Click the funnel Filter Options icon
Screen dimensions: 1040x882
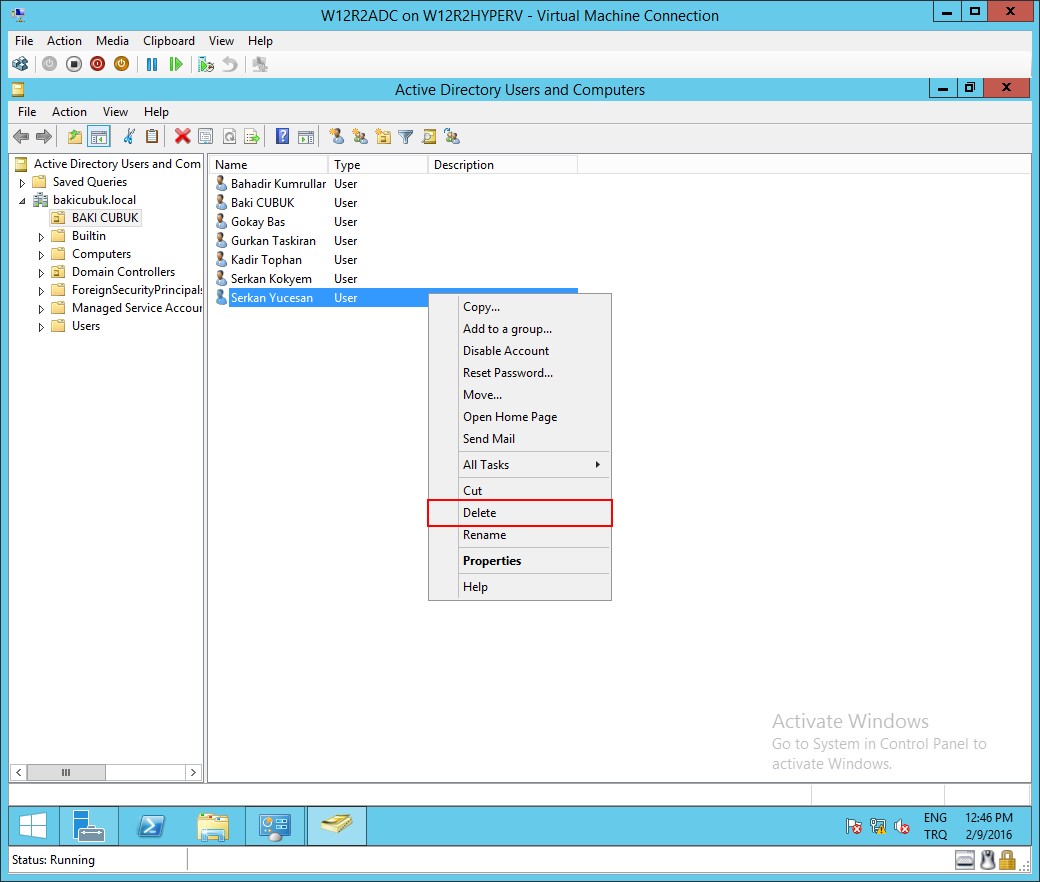point(406,137)
